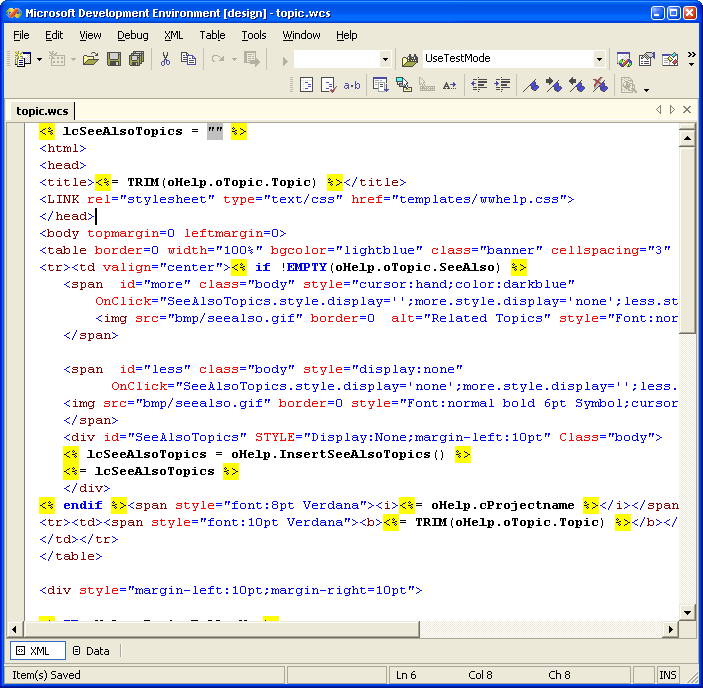
Task: Click the cursor-over-ruler text editor icon
Action: point(426,85)
